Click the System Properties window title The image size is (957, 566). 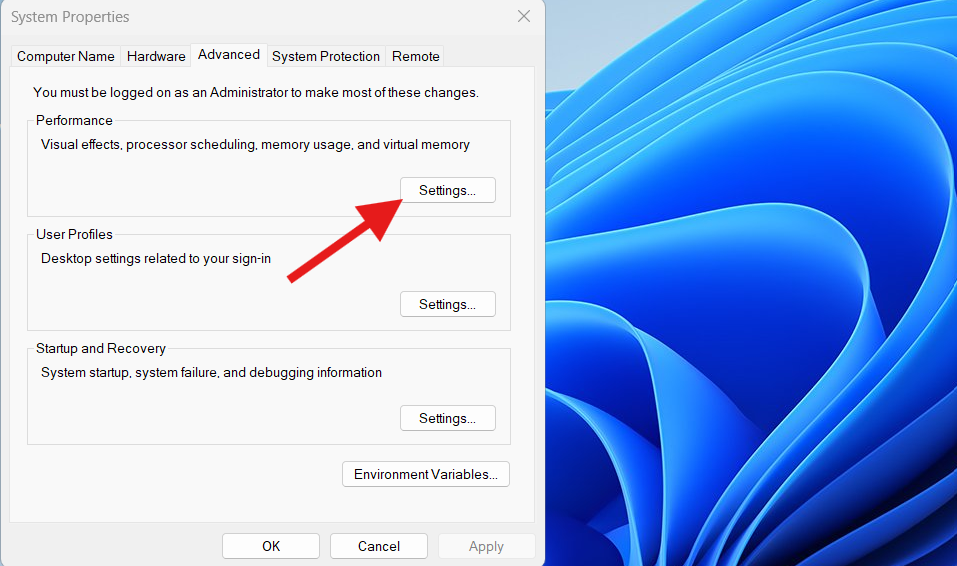click(x=70, y=17)
